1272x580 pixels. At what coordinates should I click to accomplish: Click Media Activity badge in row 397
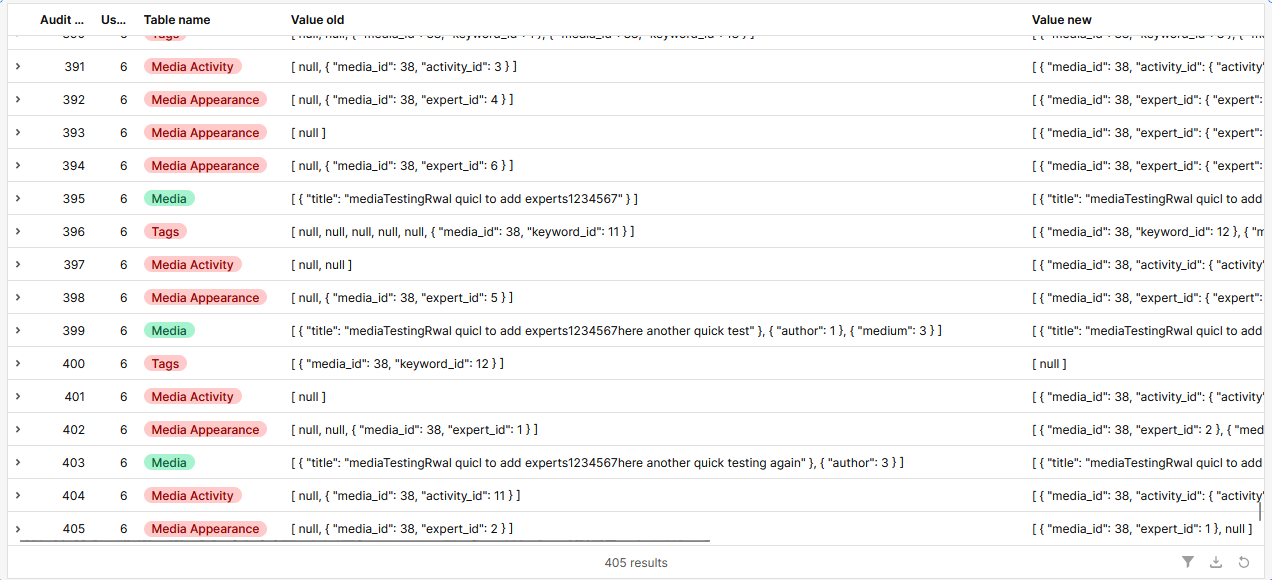pos(192,265)
